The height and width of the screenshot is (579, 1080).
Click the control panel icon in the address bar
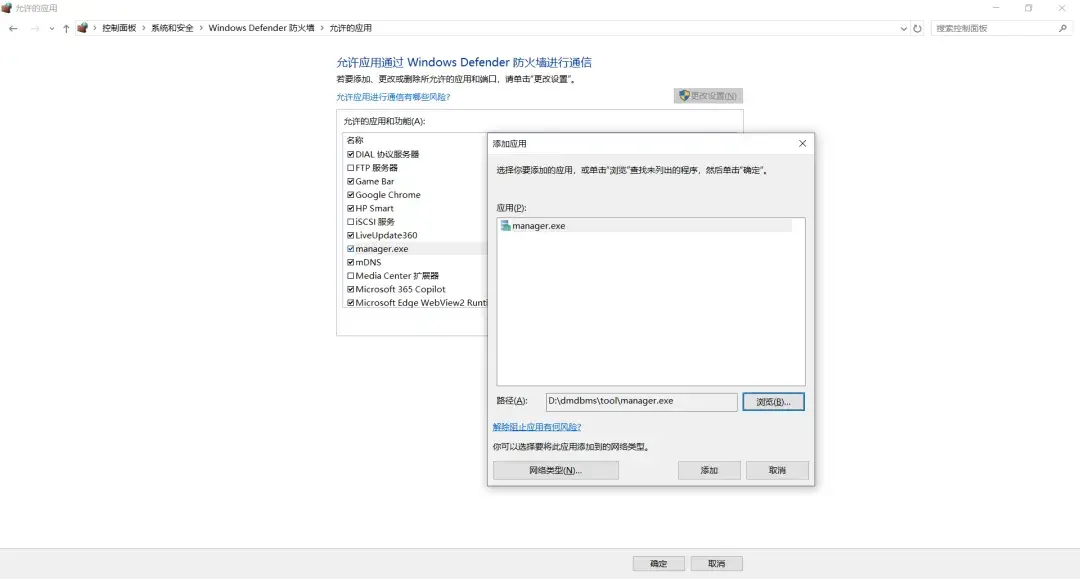tap(83, 28)
